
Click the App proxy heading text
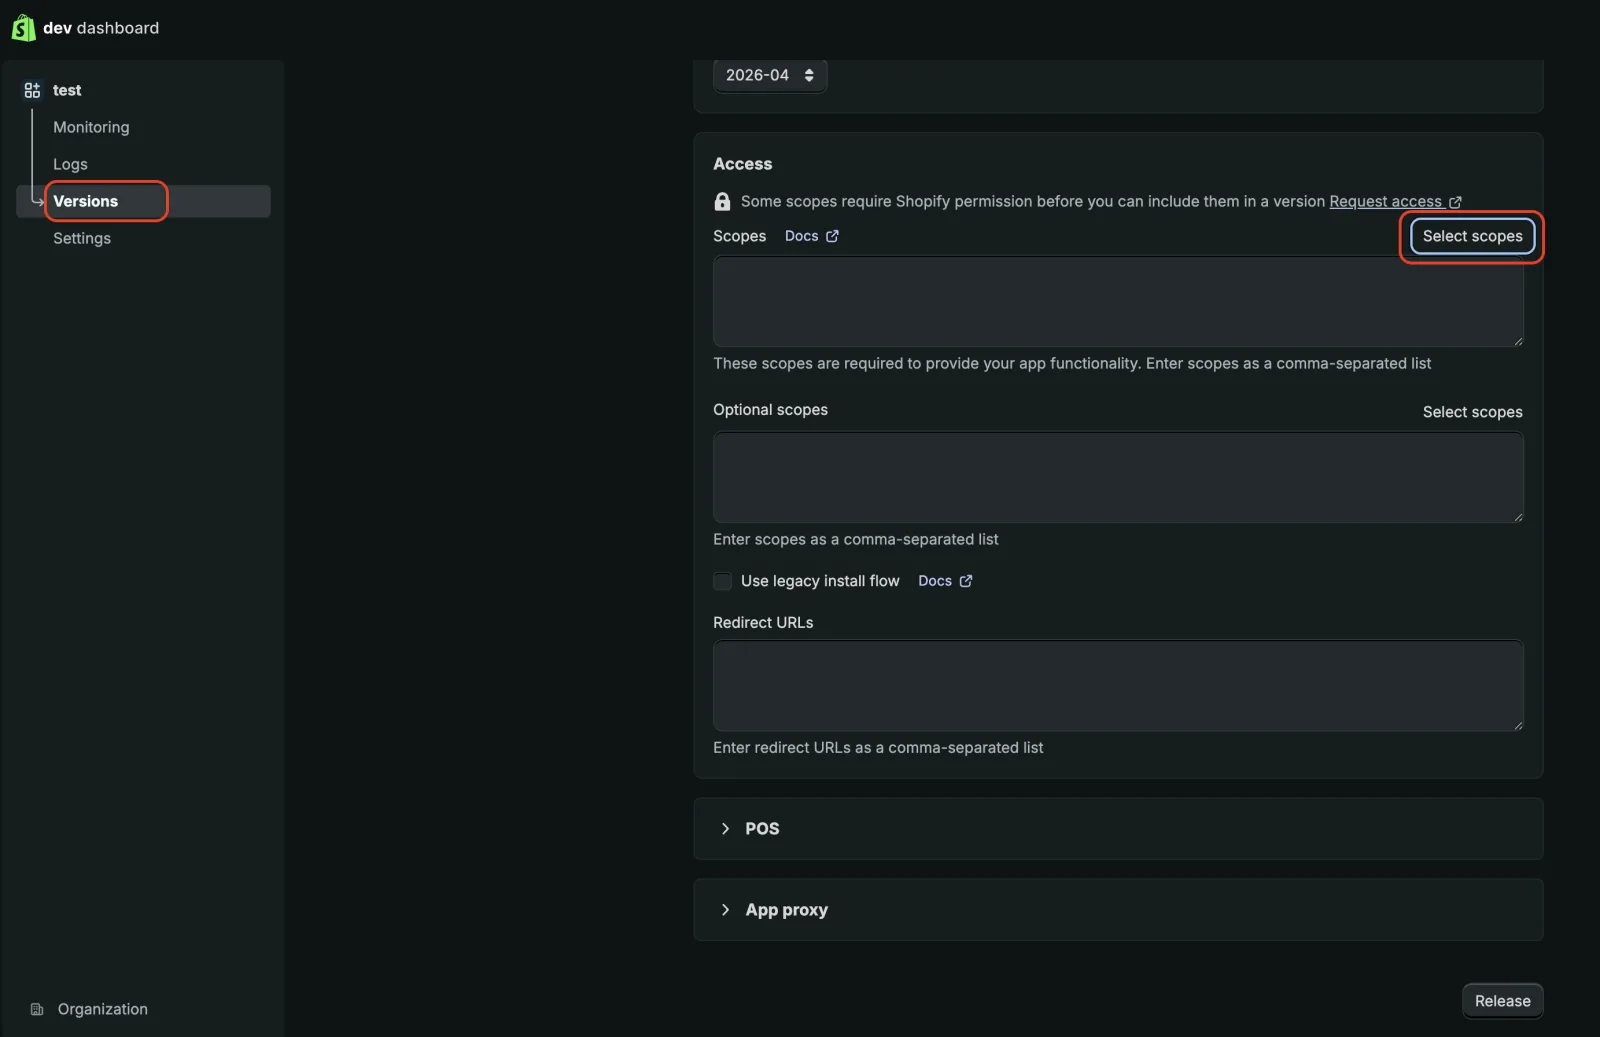click(786, 909)
